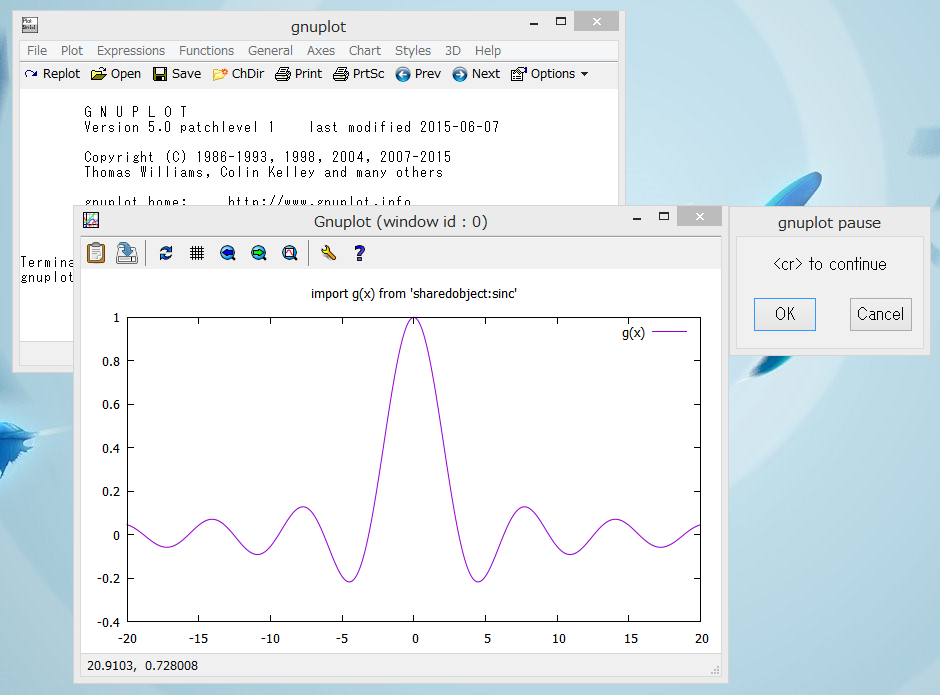Open the Axes menu
Viewport: 940px width, 695px height.
point(321,50)
